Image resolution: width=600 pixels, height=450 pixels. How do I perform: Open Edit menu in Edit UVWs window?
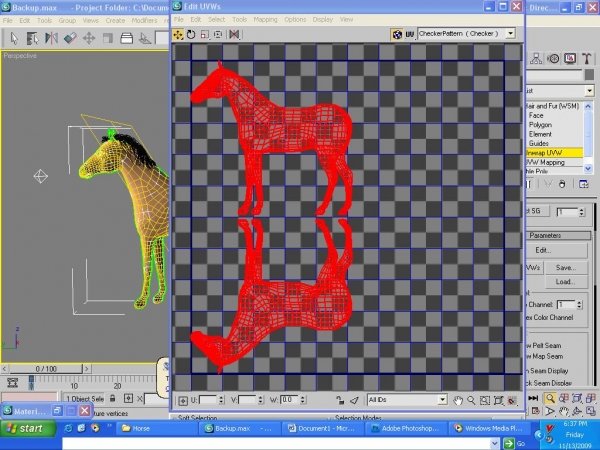point(196,20)
